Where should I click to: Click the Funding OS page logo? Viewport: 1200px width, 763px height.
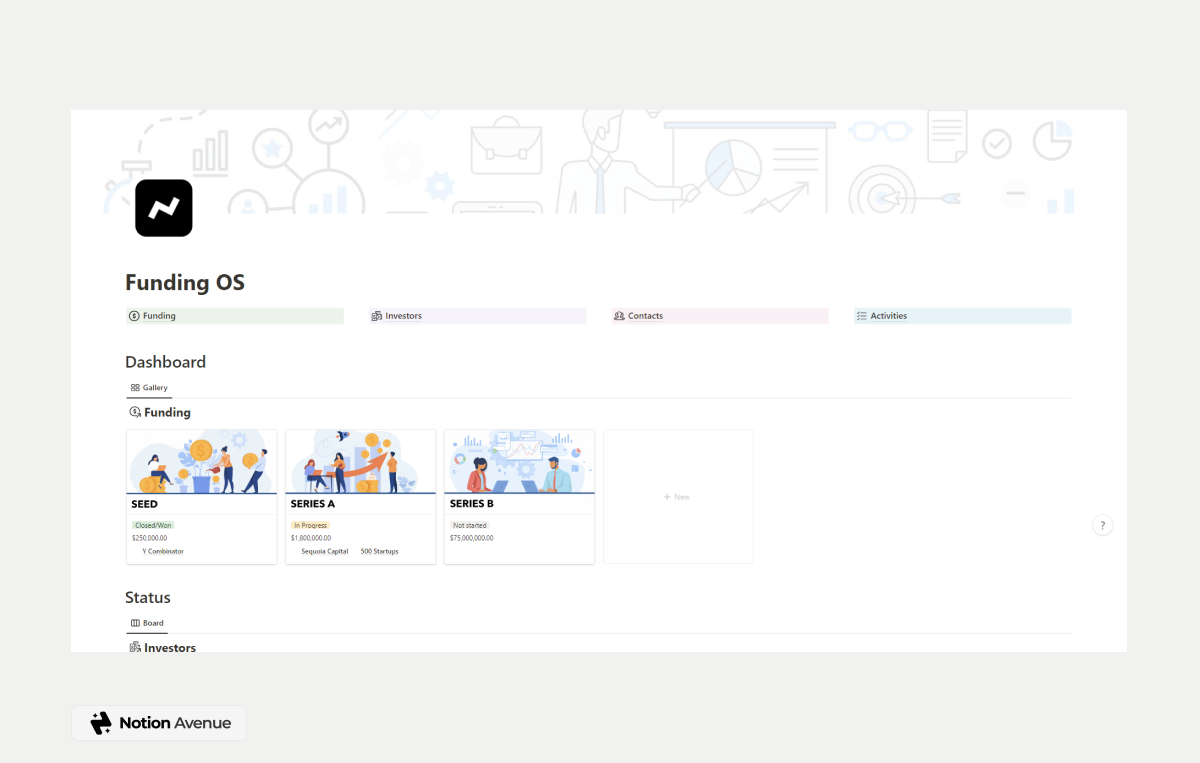pyautogui.click(x=163, y=207)
